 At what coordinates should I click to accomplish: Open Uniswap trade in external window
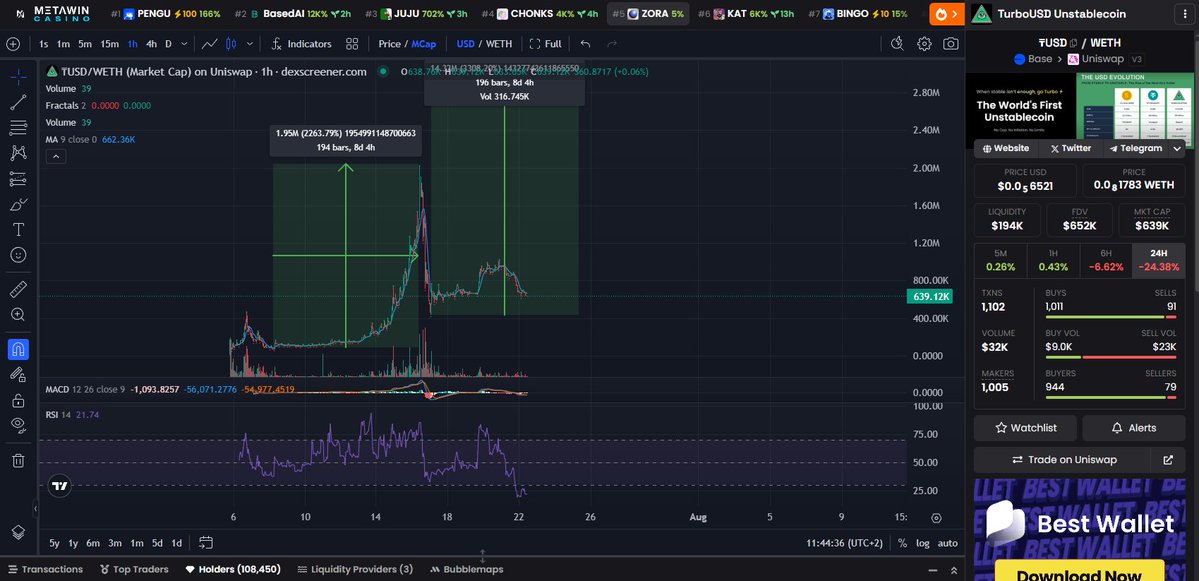click(x=1168, y=460)
